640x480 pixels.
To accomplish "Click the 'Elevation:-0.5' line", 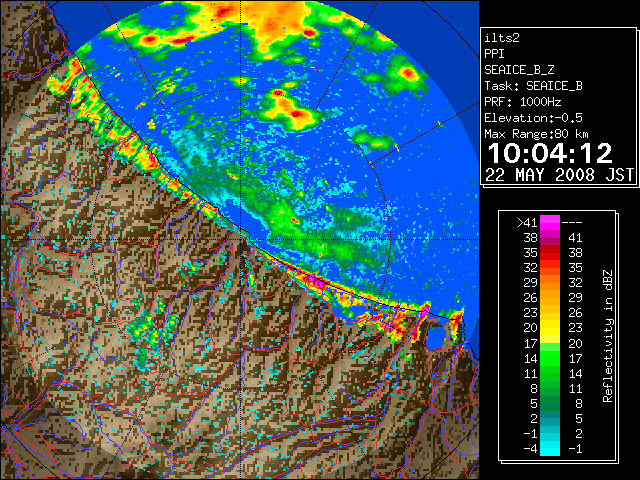I will pos(533,118).
